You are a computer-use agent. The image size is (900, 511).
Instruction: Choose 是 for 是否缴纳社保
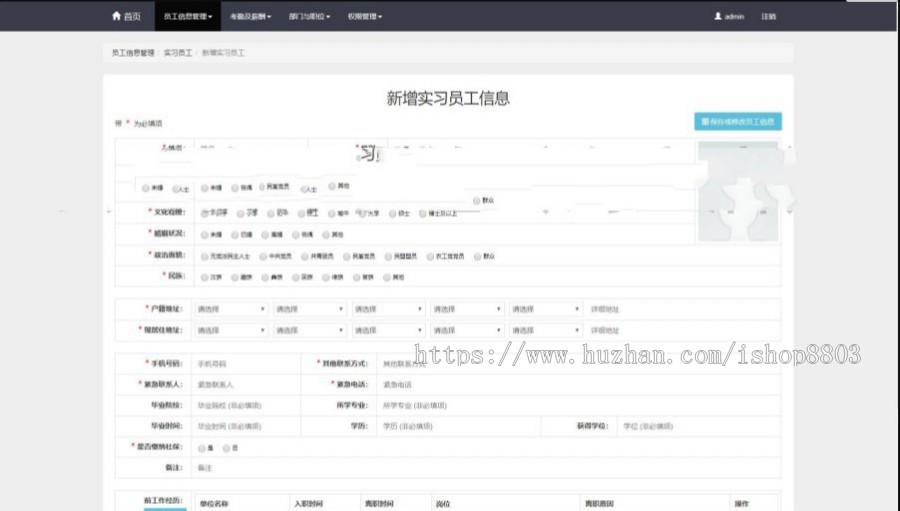(201, 448)
